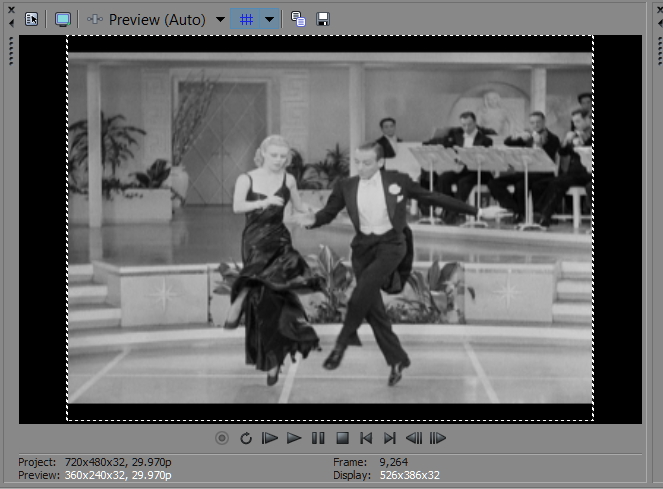Open preview quality dropdown arrow
The height and width of the screenshot is (489, 663).
pos(220,19)
